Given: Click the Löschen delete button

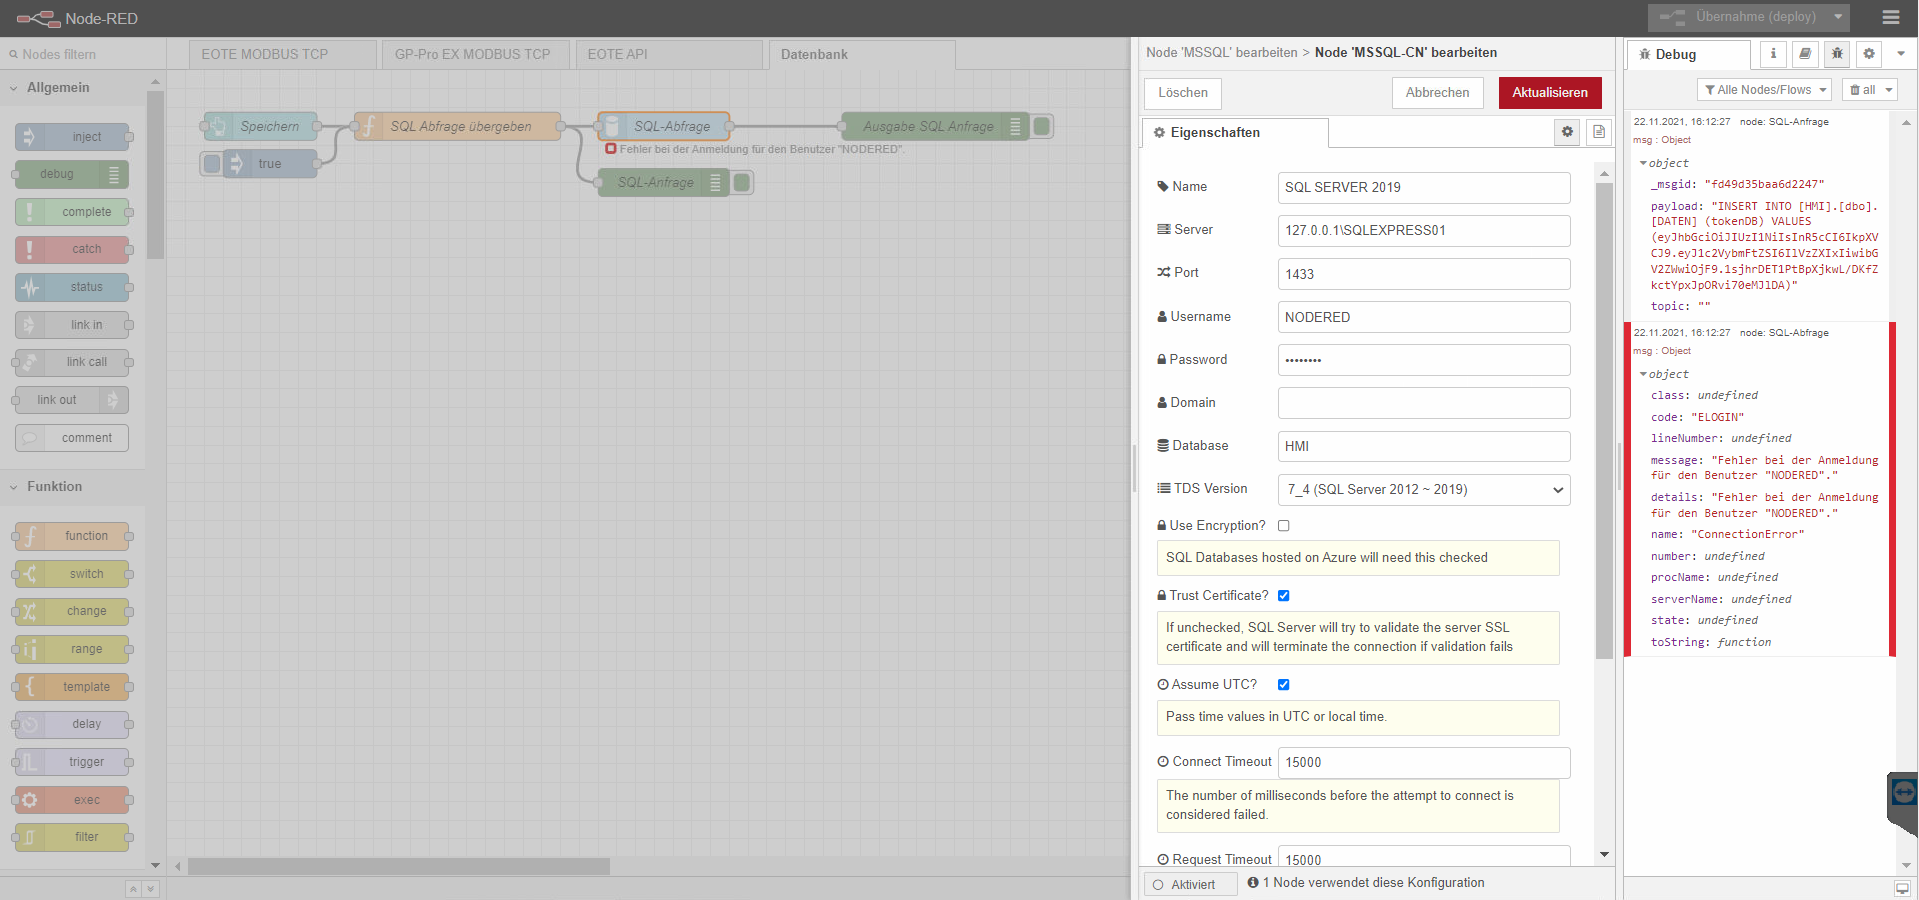Looking at the screenshot, I should coord(1183,93).
